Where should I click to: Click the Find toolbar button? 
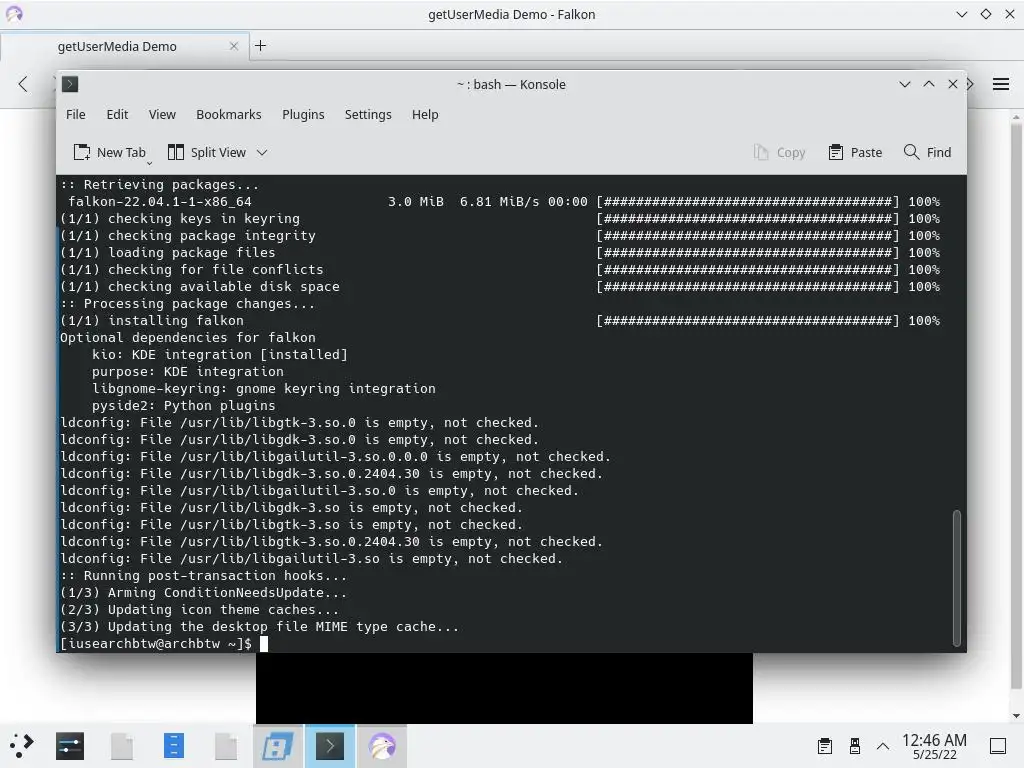(927, 152)
